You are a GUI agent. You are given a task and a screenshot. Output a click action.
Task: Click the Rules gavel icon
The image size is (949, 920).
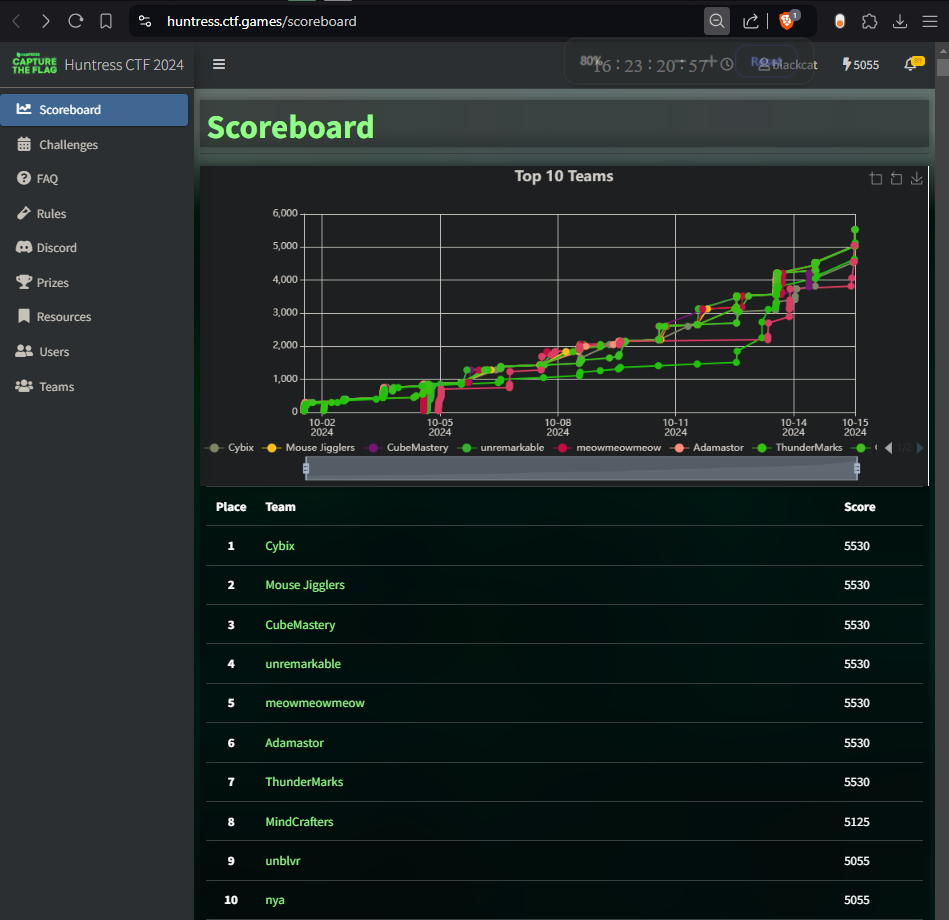pos(24,213)
